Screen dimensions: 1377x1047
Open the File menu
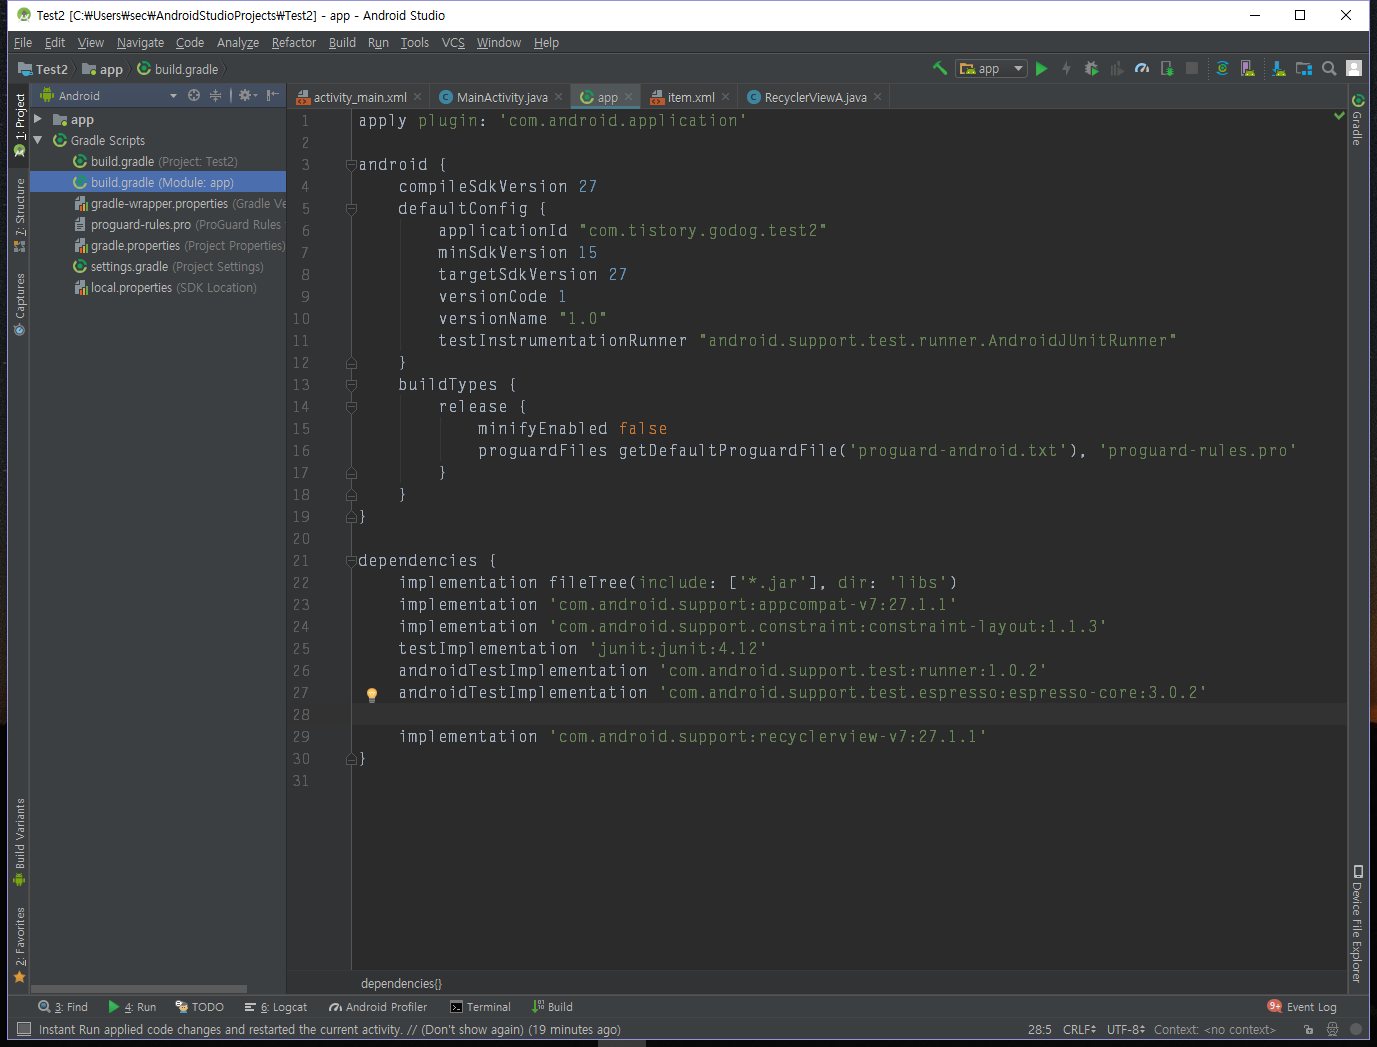pyautogui.click(x=23, y=42)
